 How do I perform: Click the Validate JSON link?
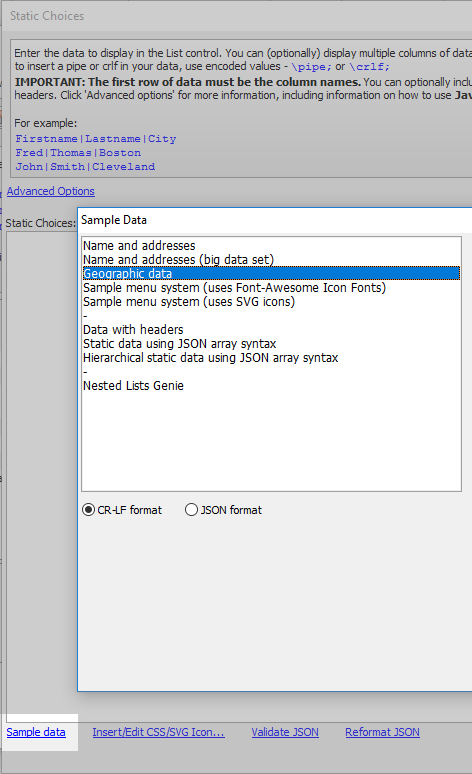click(285, 732)
